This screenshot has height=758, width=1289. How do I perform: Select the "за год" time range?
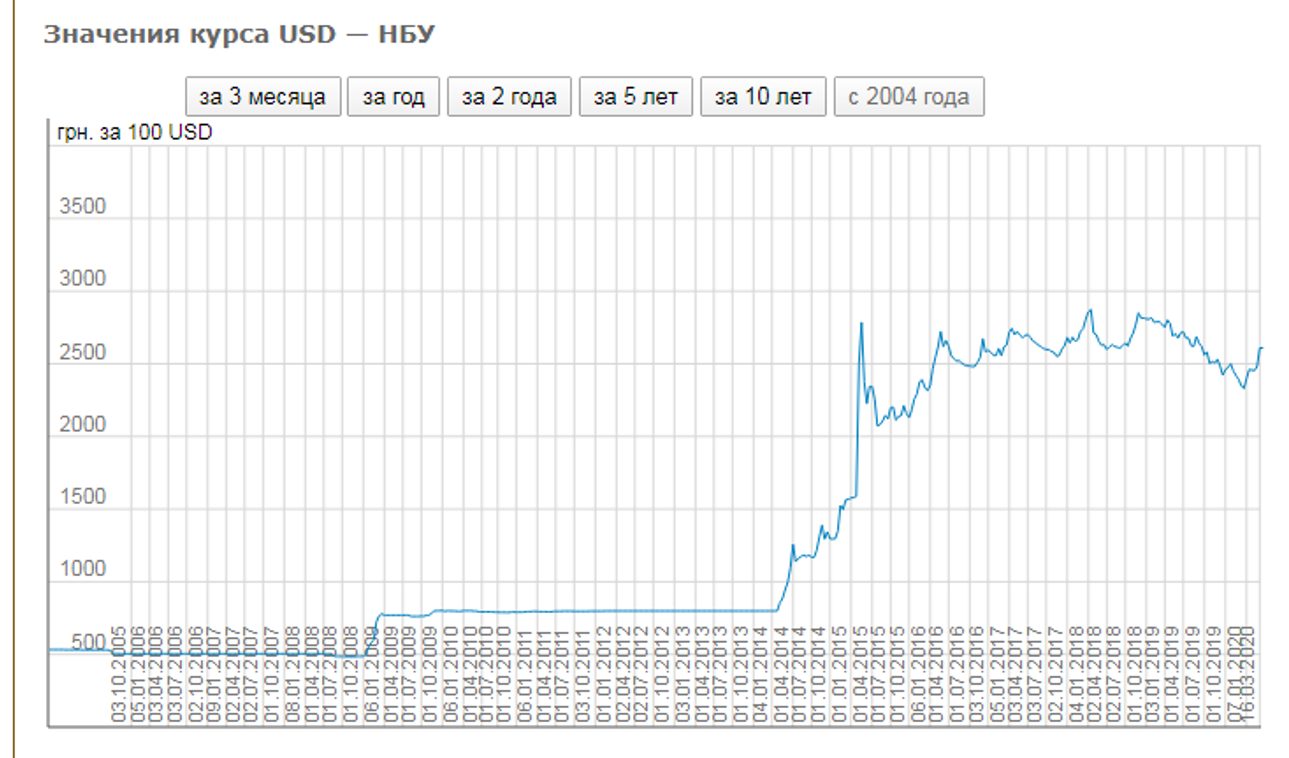393,97
